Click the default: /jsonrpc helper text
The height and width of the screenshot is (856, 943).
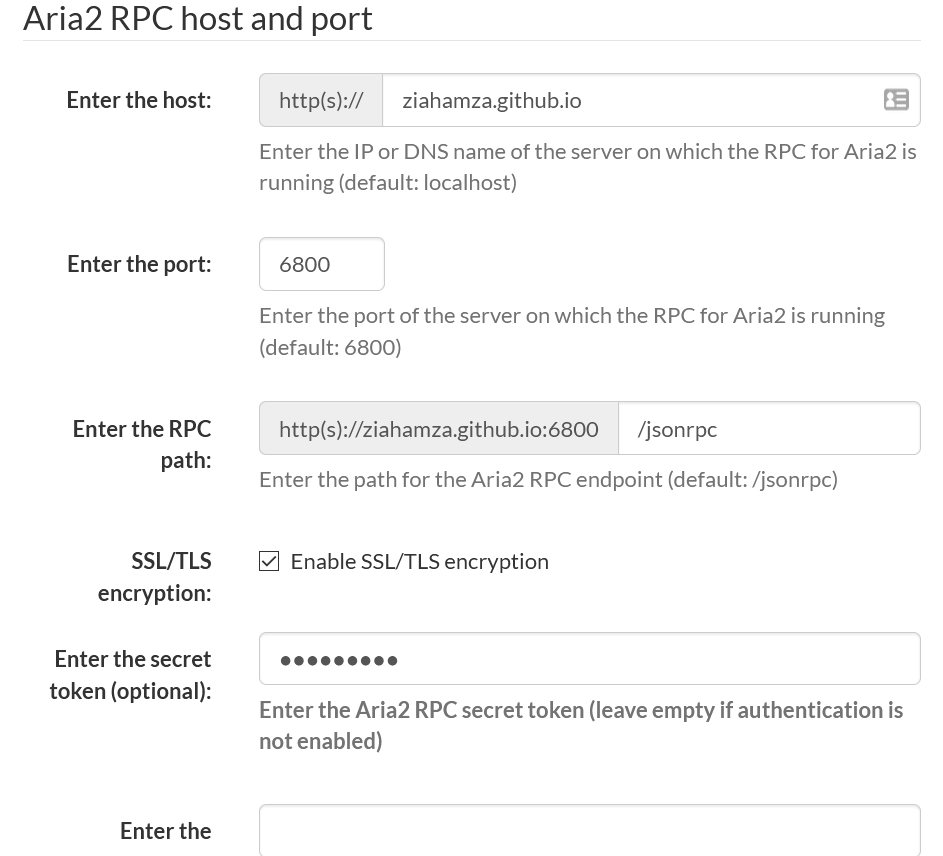coord(548,479)
